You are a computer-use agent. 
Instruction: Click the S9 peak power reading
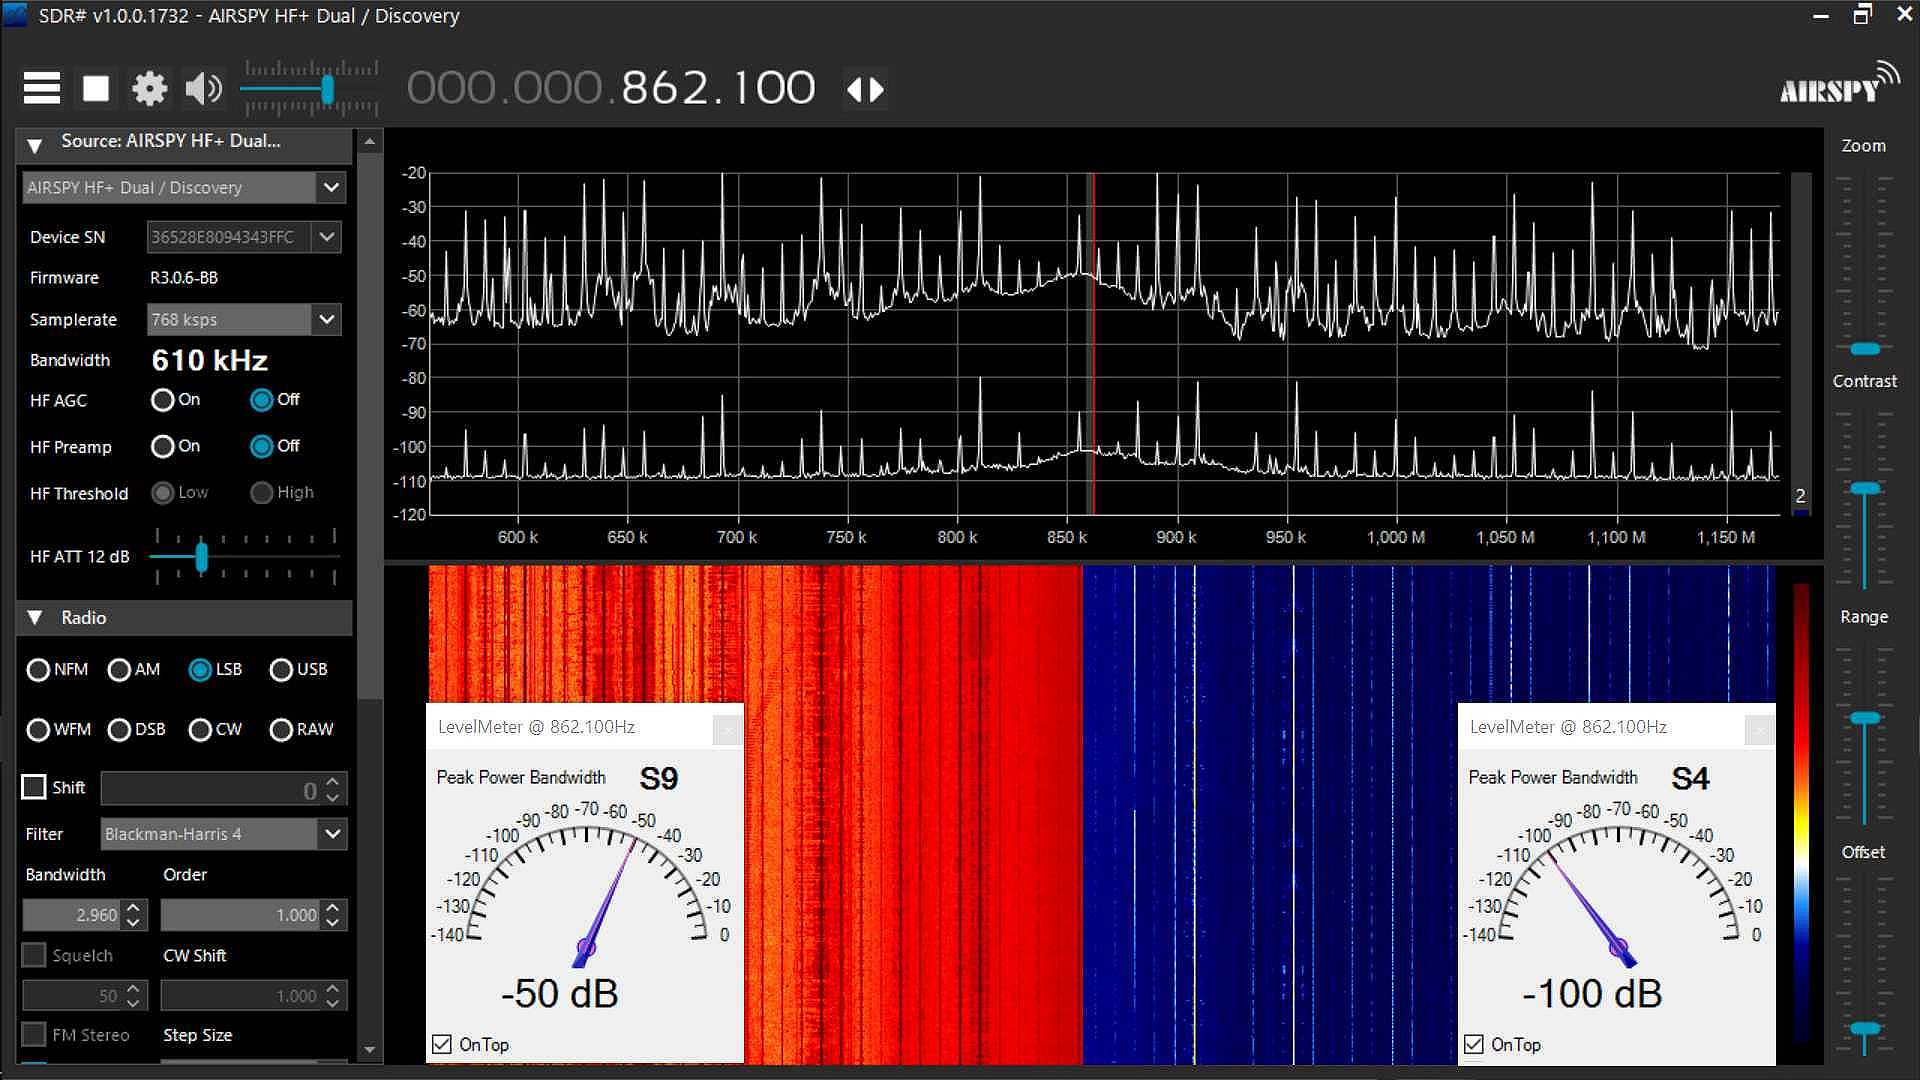(658, 778)
